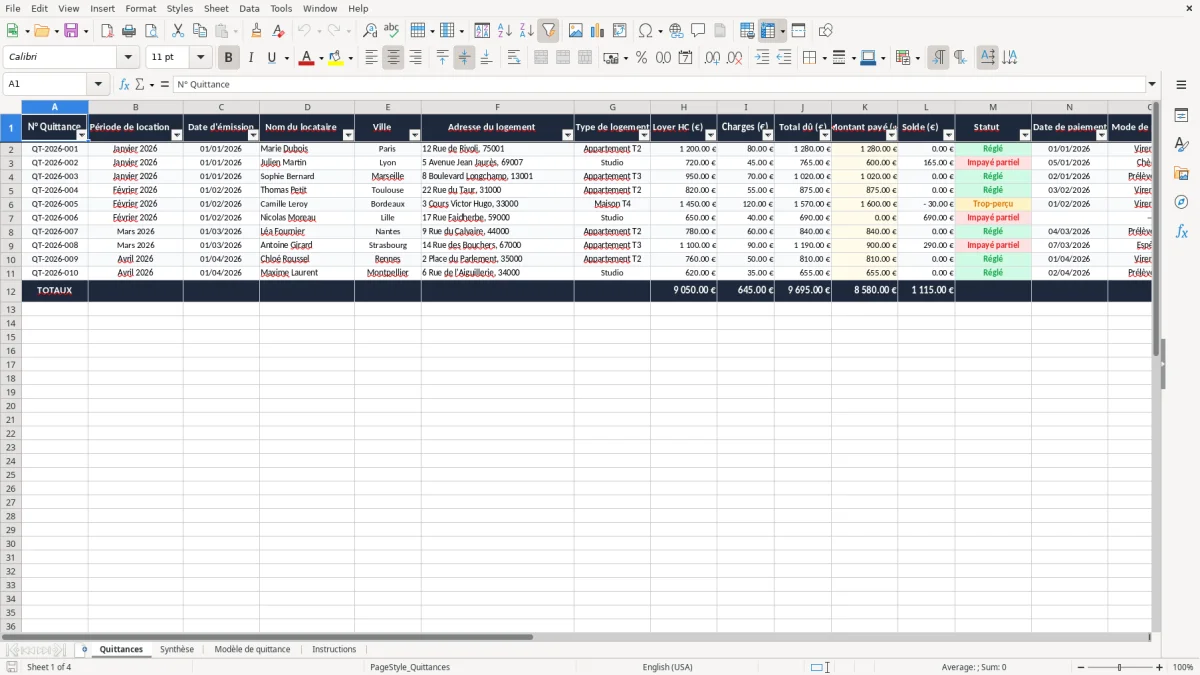Open the Sheet menu

216,8
